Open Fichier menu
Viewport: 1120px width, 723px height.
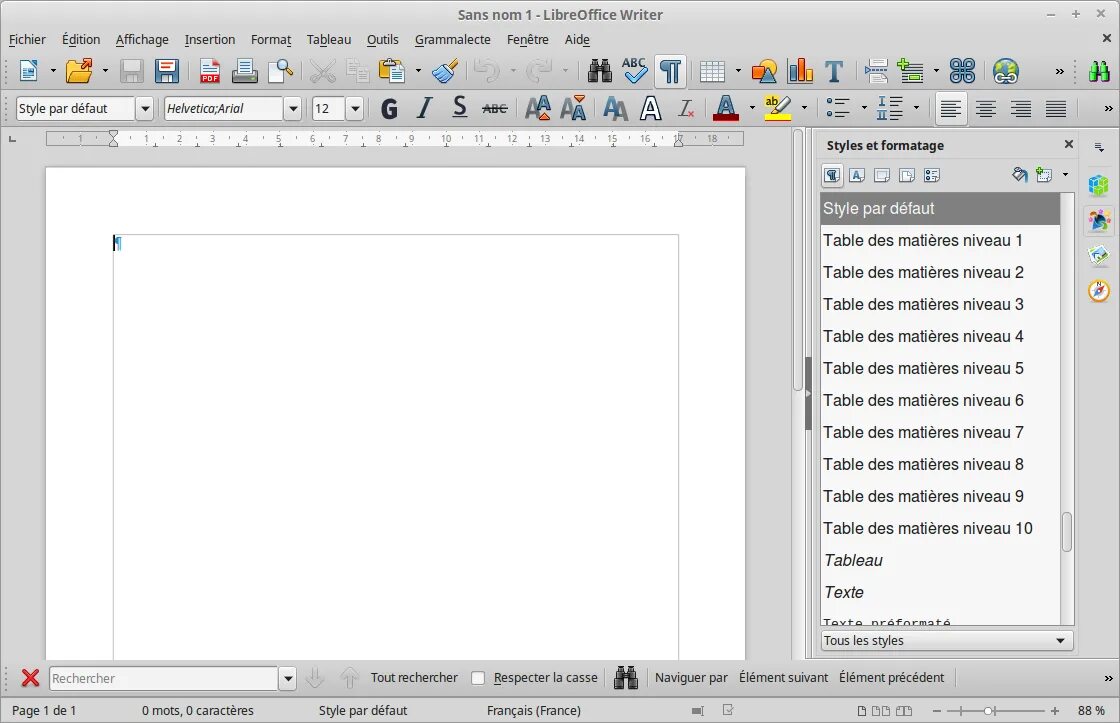27,39
